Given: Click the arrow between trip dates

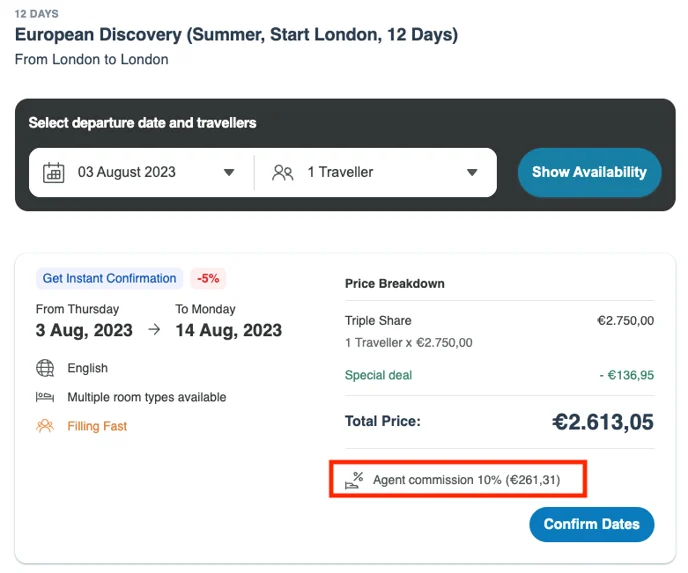Looking at the screenshot, I should click(154, 329).
